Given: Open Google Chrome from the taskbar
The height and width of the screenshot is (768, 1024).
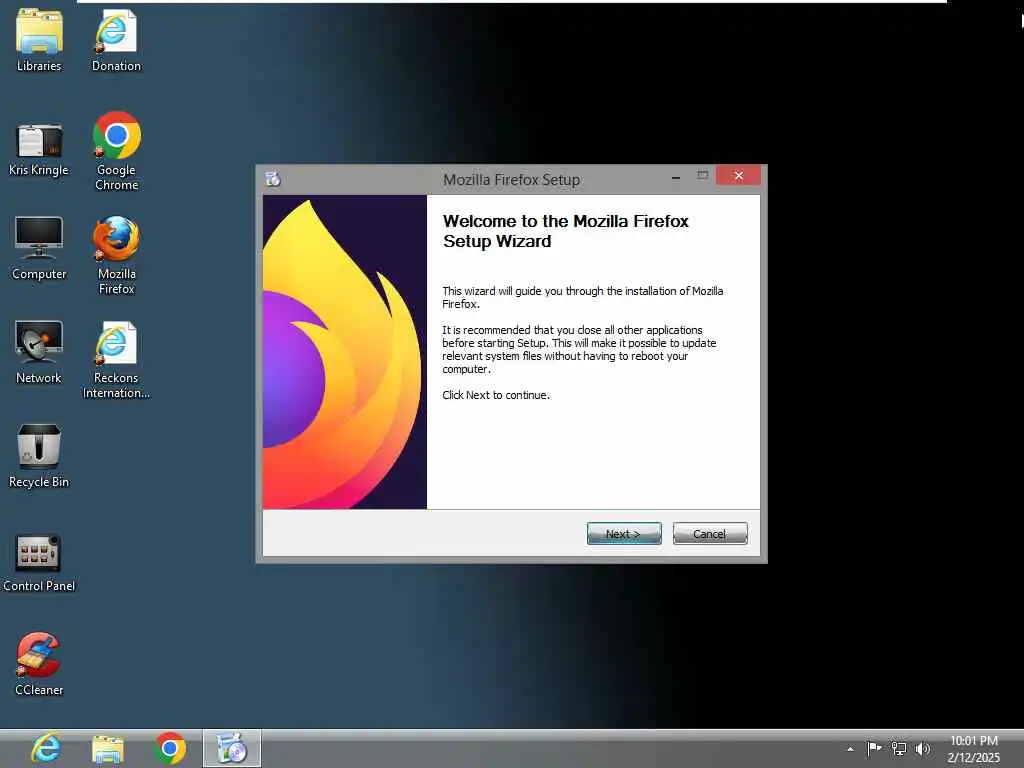Looking at the screenshot, I should tap(170, 748).
